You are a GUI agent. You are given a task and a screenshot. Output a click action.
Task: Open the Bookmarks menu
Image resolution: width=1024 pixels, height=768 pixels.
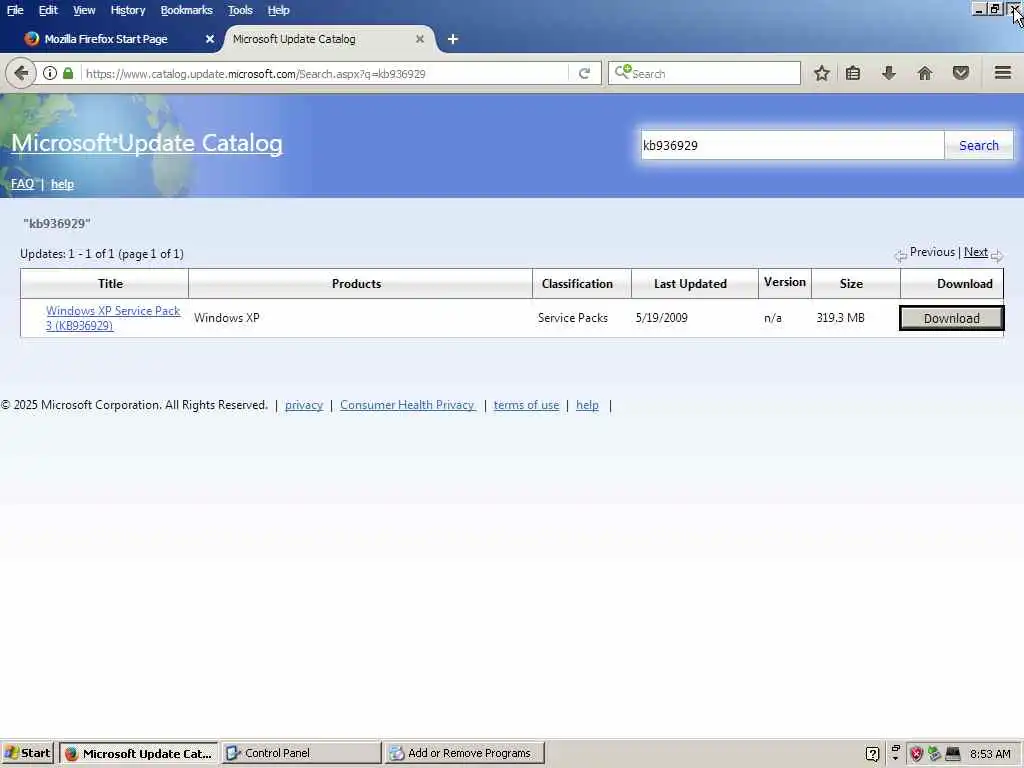[x=186, y=10]
